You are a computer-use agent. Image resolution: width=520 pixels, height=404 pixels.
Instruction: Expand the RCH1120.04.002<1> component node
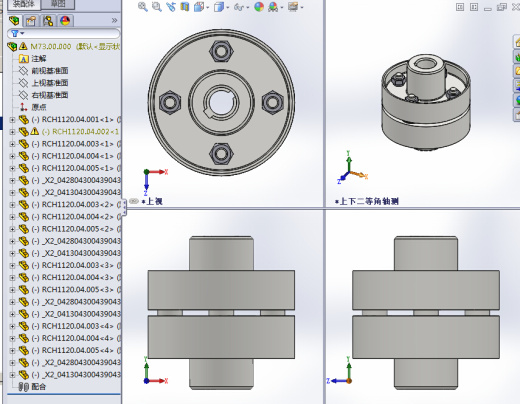point(12,132)
